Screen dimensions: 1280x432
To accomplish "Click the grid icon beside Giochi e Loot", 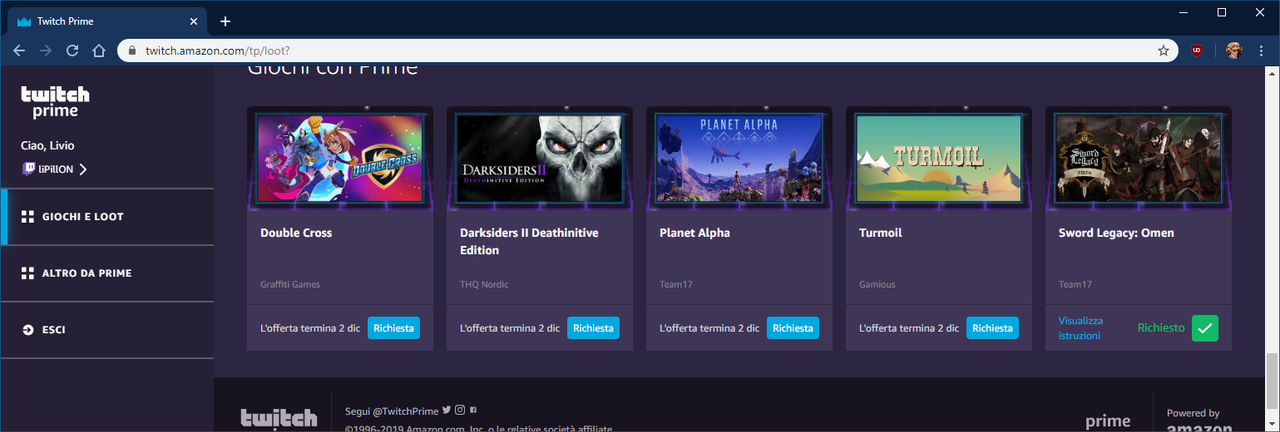I will [28, 217].
